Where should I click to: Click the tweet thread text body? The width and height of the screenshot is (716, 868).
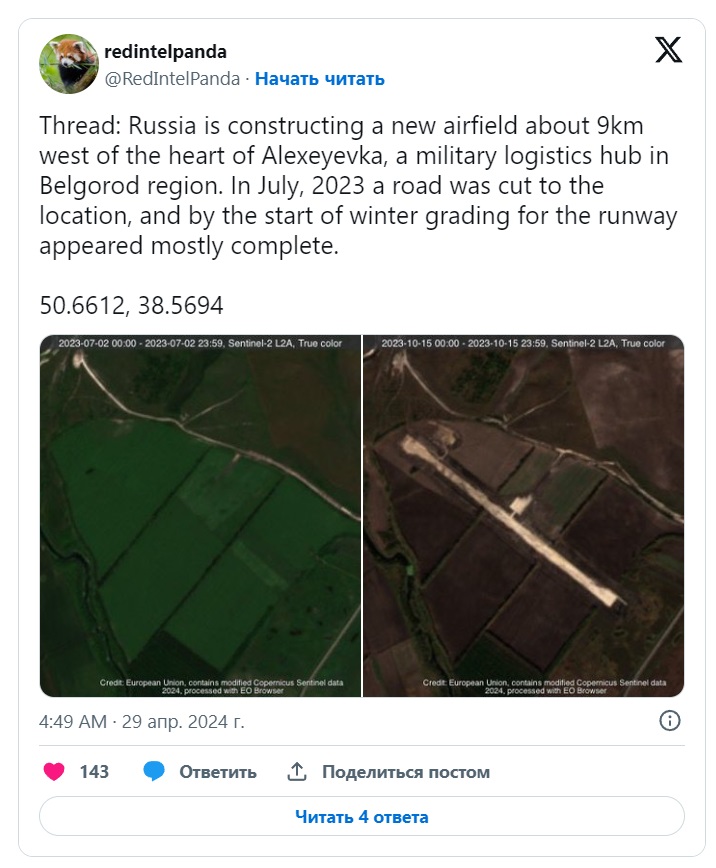click(358, 185)
